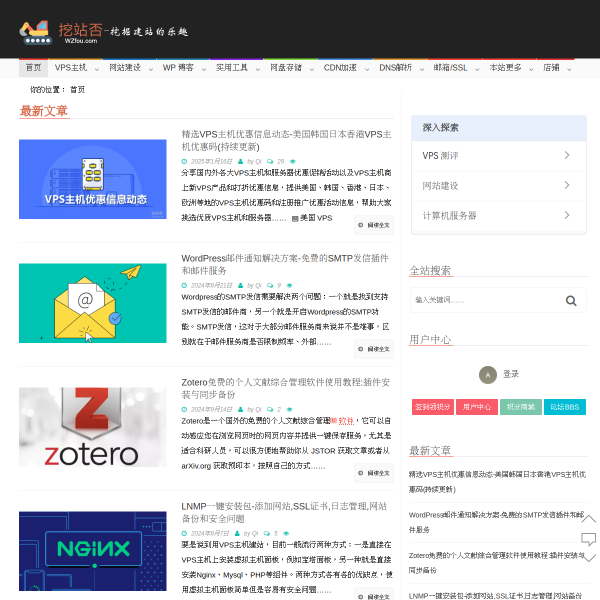
Task: Click the floating comment bubble icon
Action: pos(589,539)
